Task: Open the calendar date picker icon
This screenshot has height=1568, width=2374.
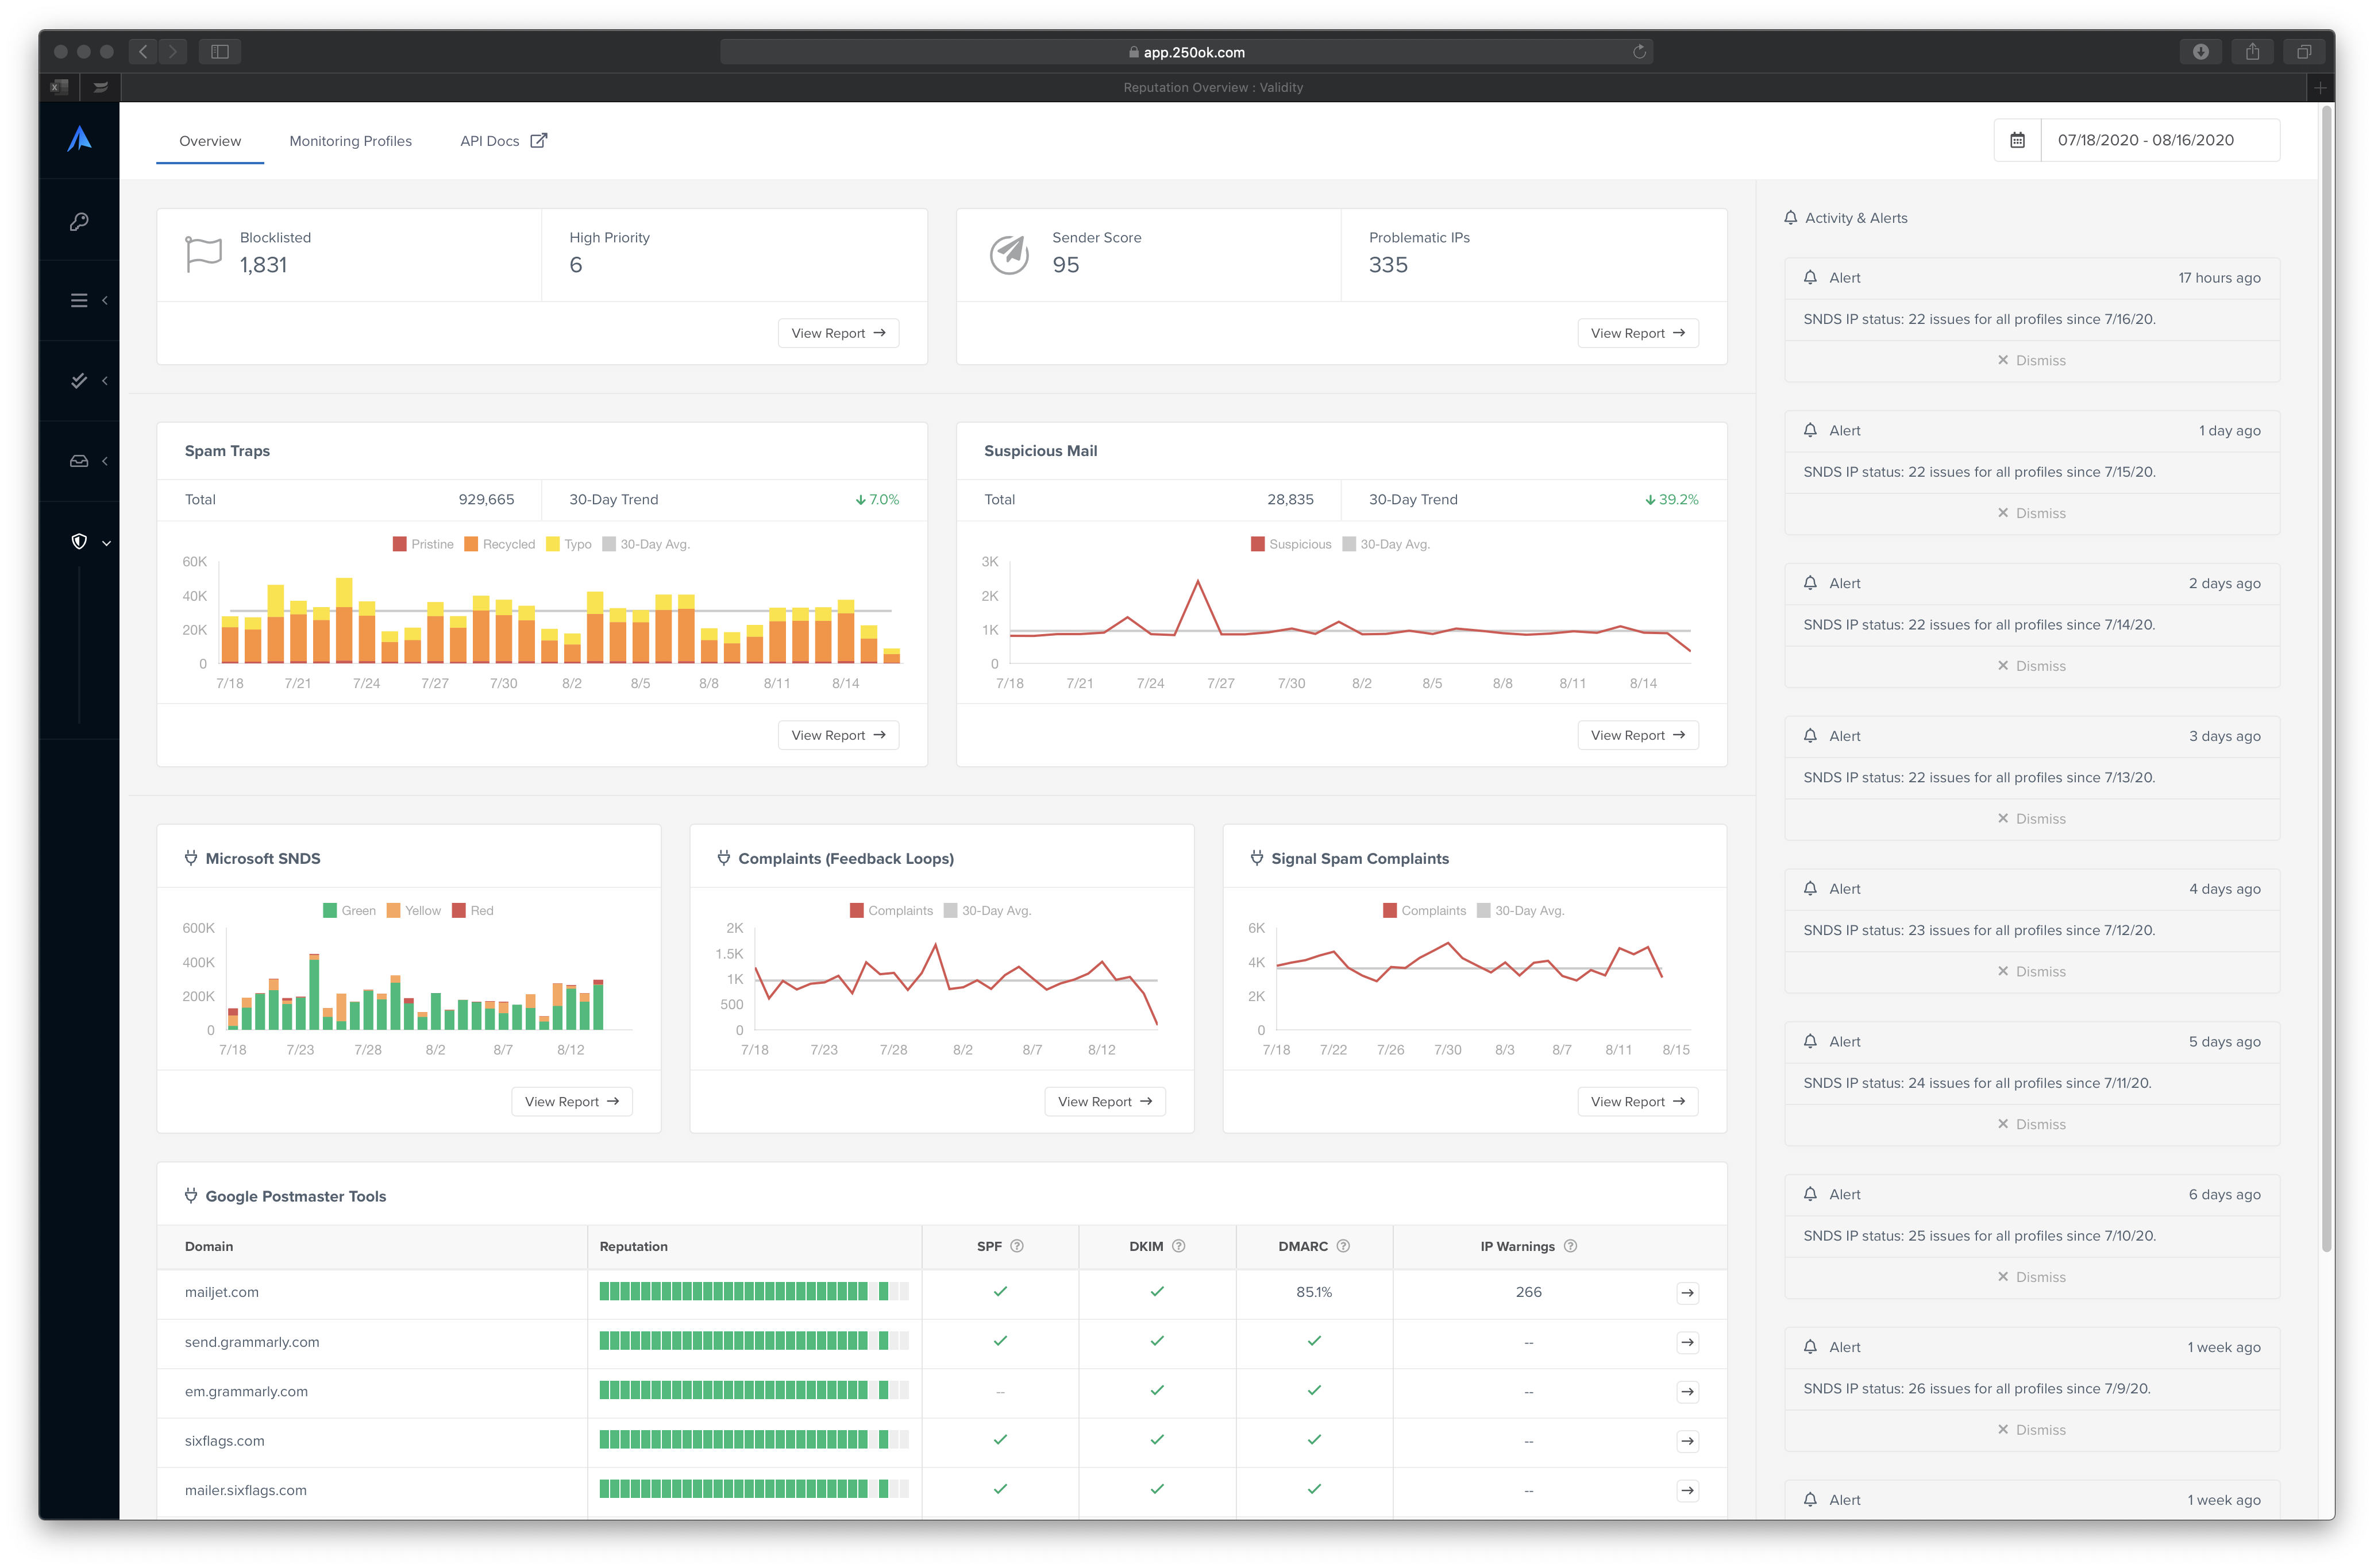Action: [x=2017, y=140]
